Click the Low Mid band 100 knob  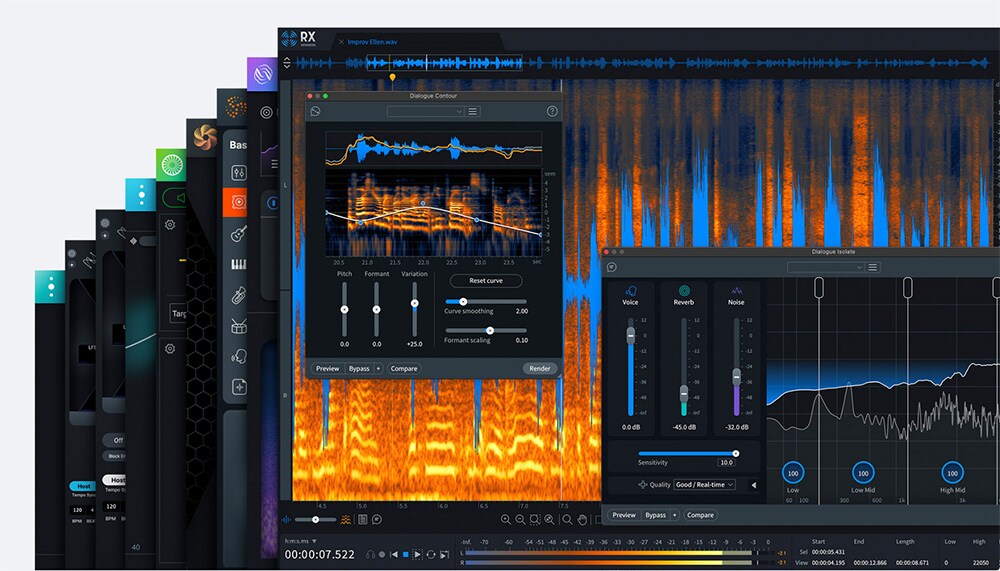click(x=863, y=473)
